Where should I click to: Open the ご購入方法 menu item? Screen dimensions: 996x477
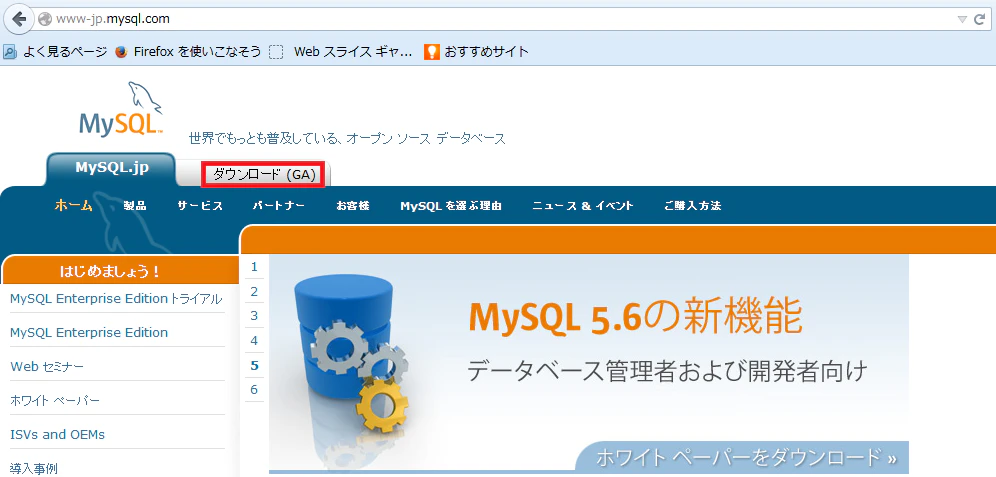[x=692, y=206]
